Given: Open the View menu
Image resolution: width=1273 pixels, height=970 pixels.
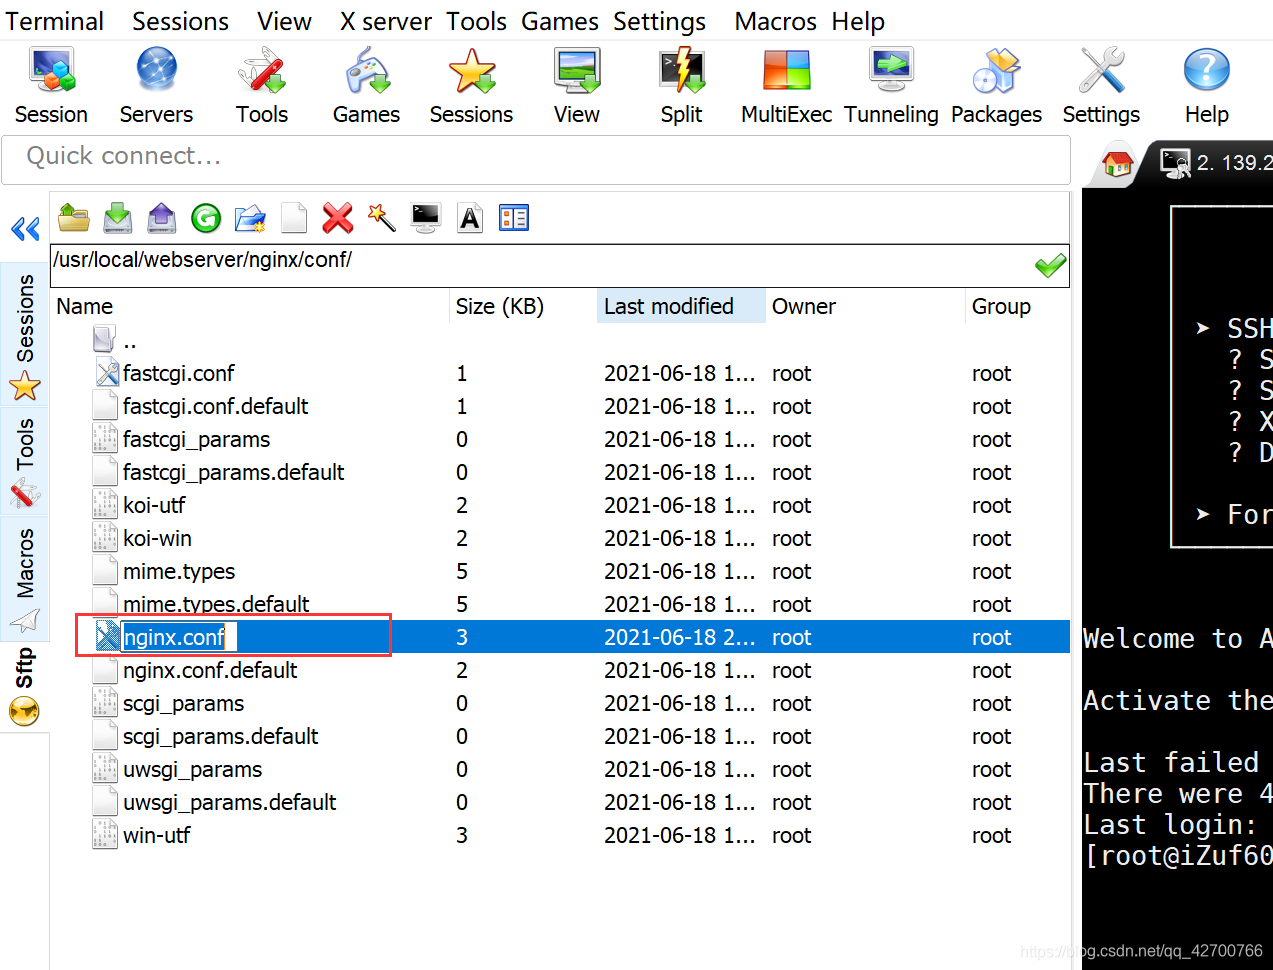Looking at the screenshot, I should click(284, 21).
